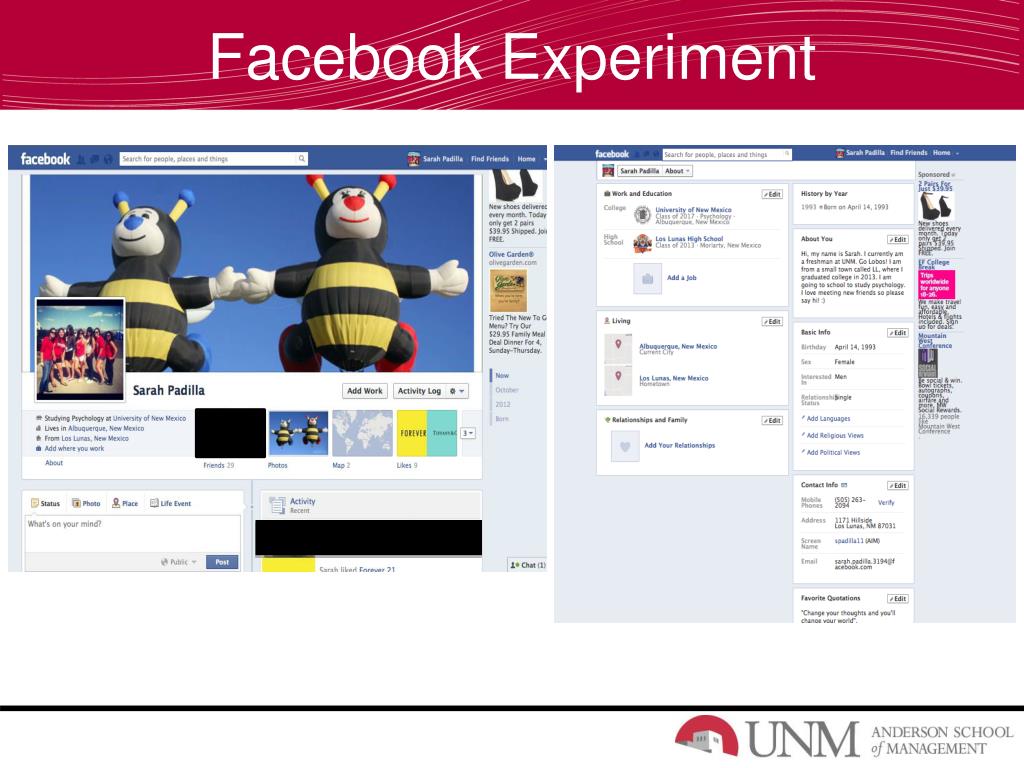The width and height of the screenshot is (1024, 768).
Task: Click the heart icon beside Add Your Relationships
Action: (625, 447)
